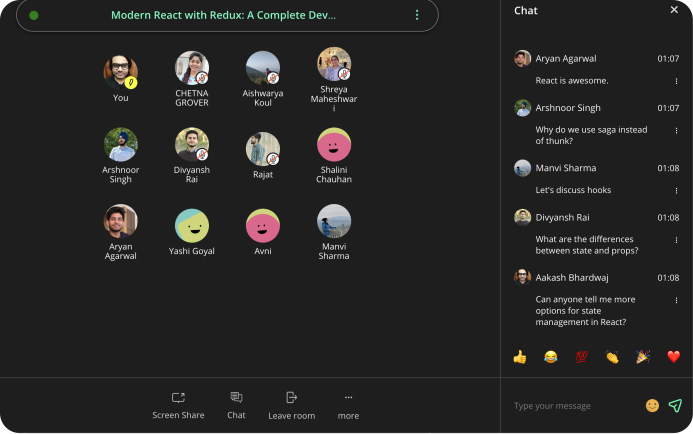Viewport: 693px width, 434px height.
Task: Send 100 points reaction
Action: click(581, 357)
